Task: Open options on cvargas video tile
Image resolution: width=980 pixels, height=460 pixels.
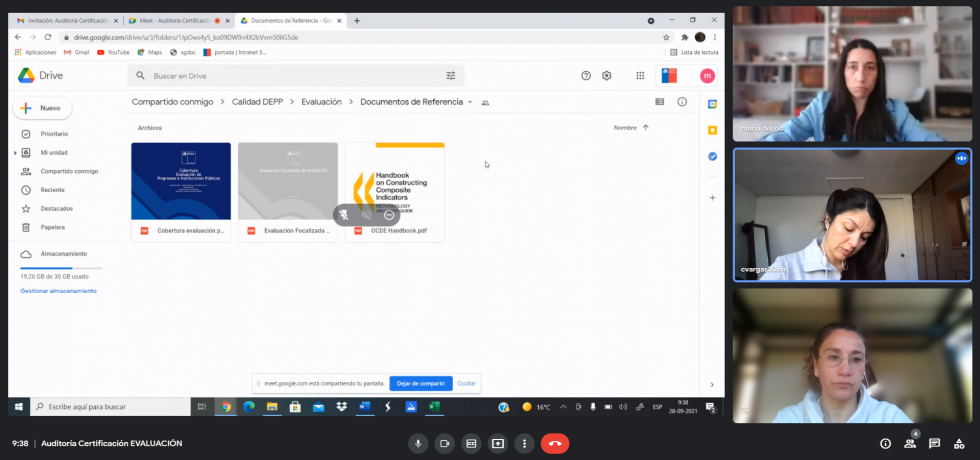Action: (x=961, y=158)
